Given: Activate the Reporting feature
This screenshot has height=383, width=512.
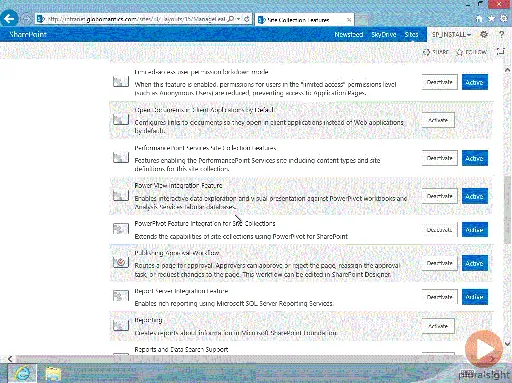Looking at the screenshot, I should coord(438,326).
